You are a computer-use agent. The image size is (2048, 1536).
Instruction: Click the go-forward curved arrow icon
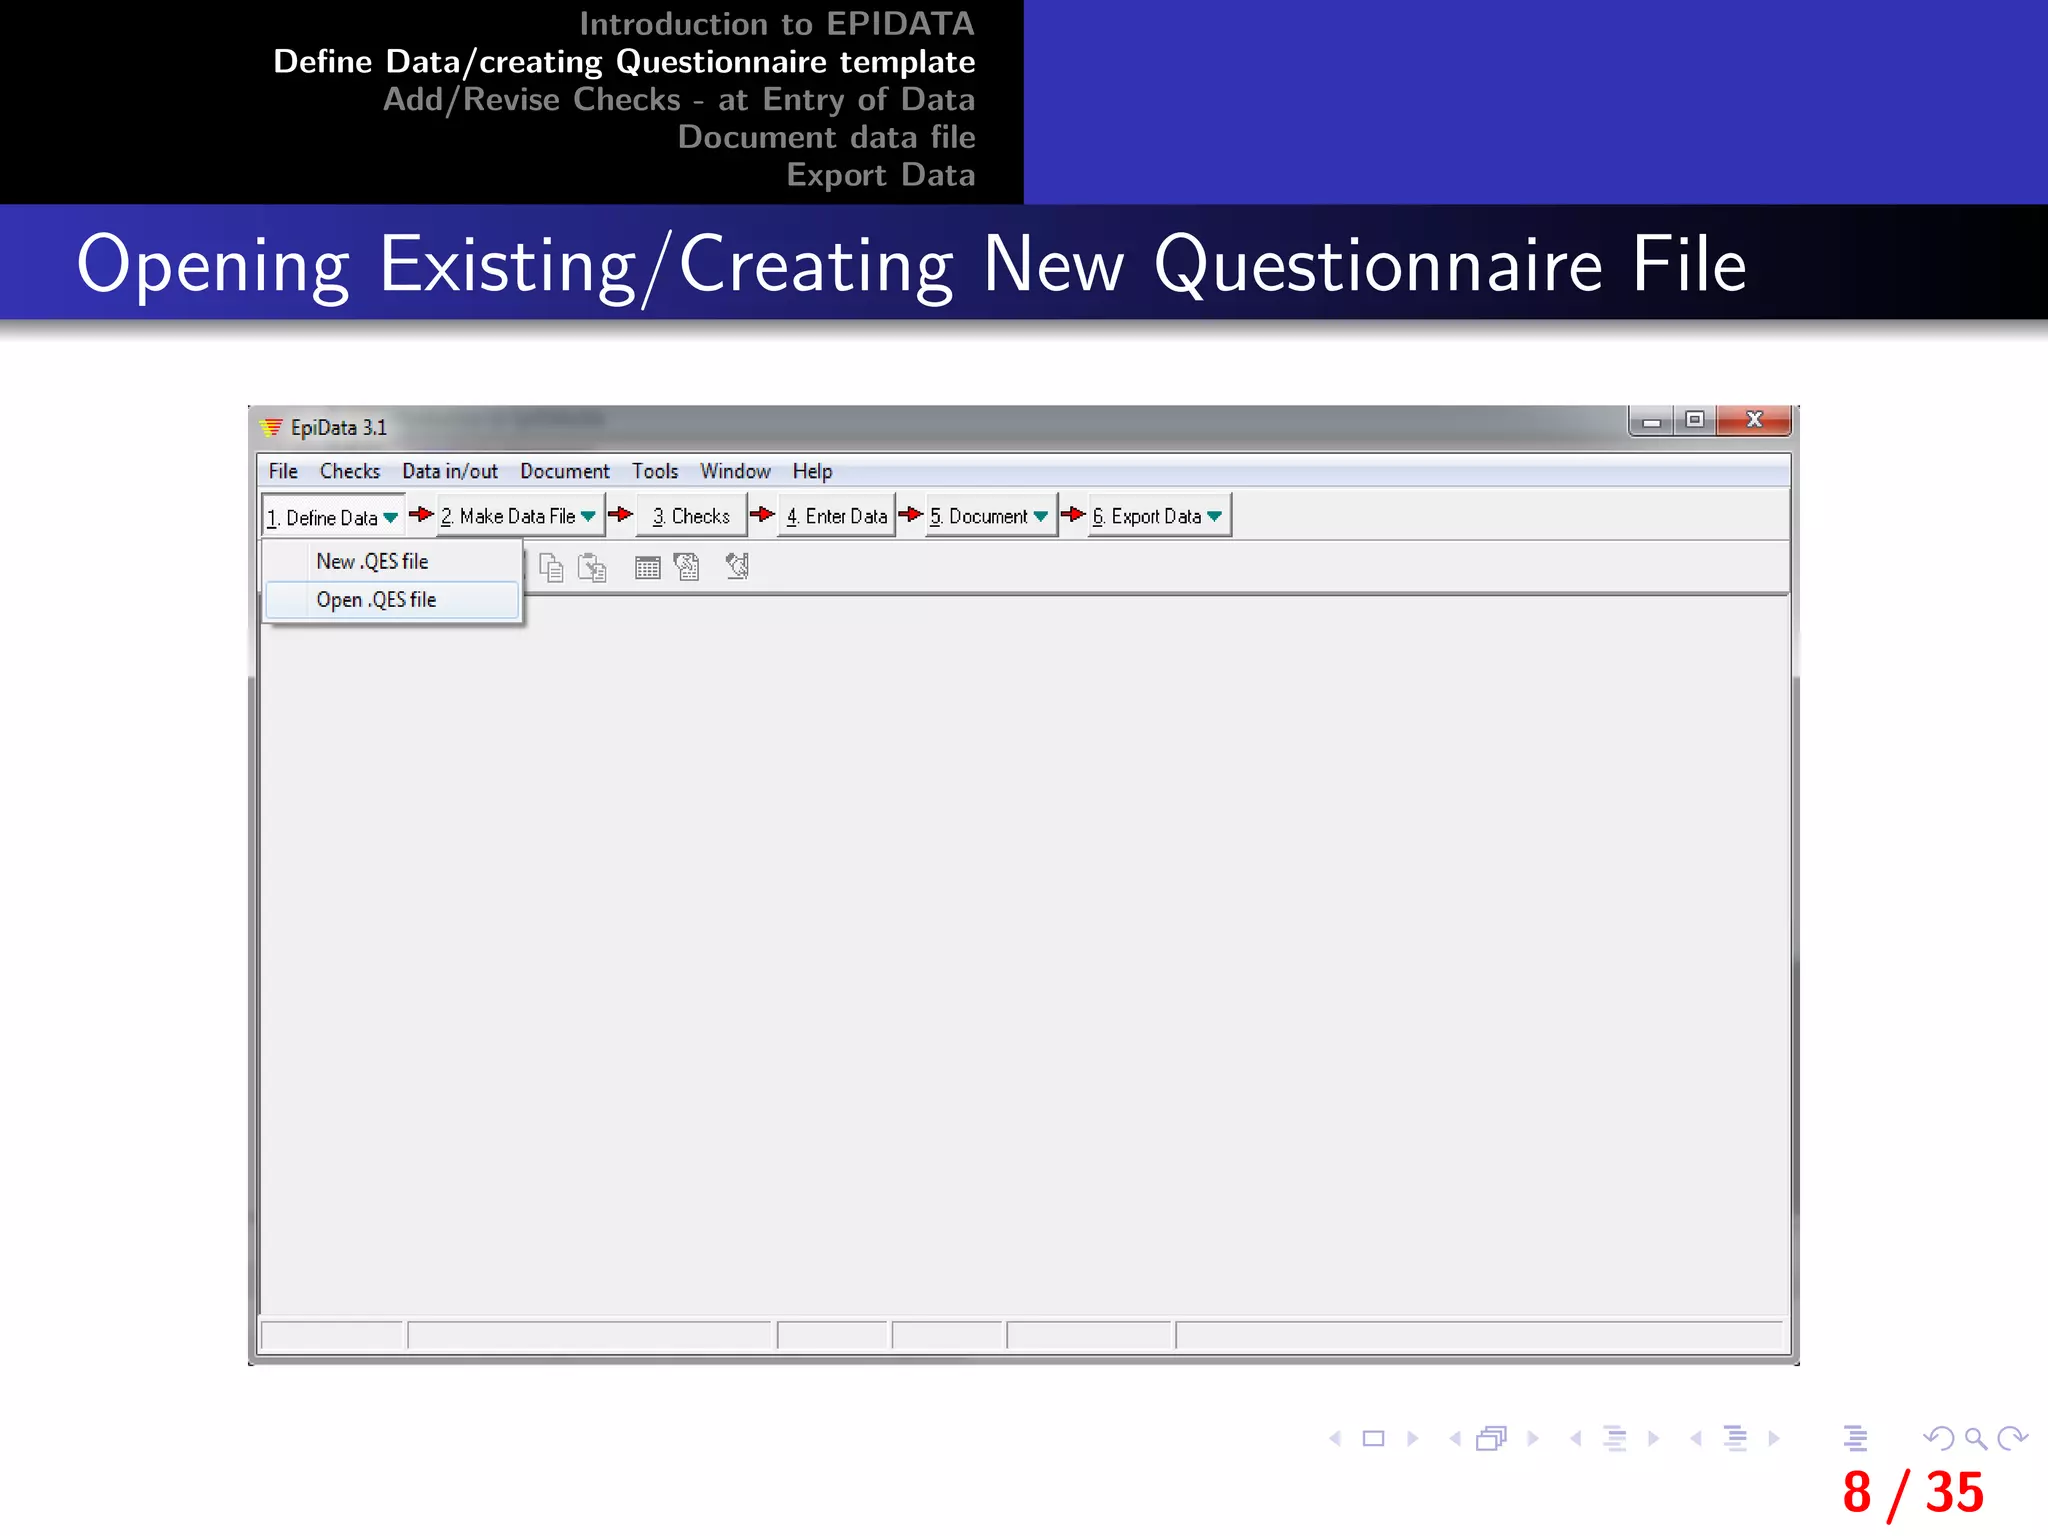(2012, 1438)
